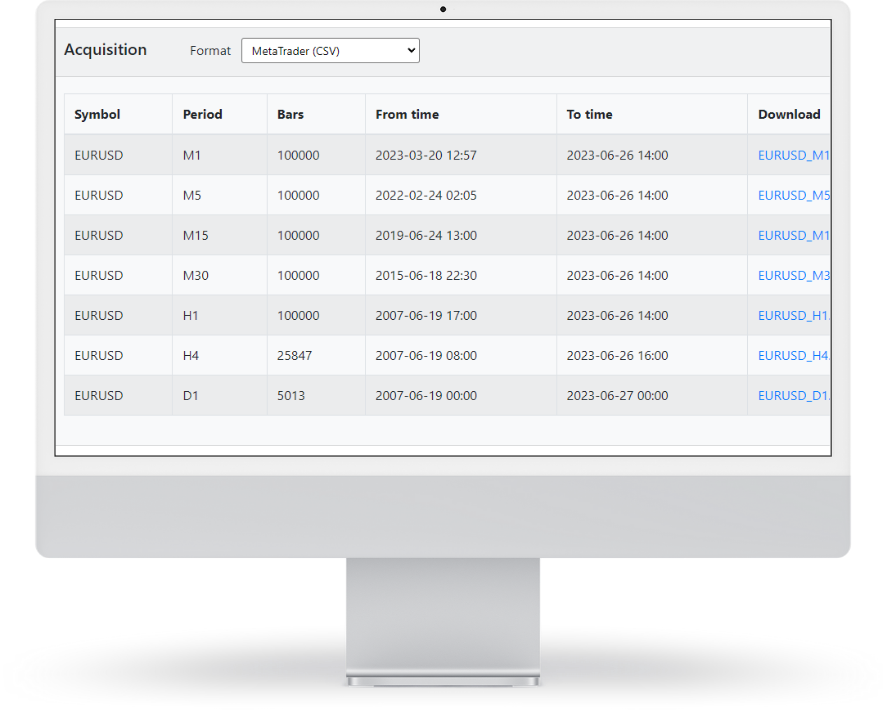Open the Format dropdown showing MetaTrader (CSV)
This screenshot has width=884, height=710.
(330, 51)
